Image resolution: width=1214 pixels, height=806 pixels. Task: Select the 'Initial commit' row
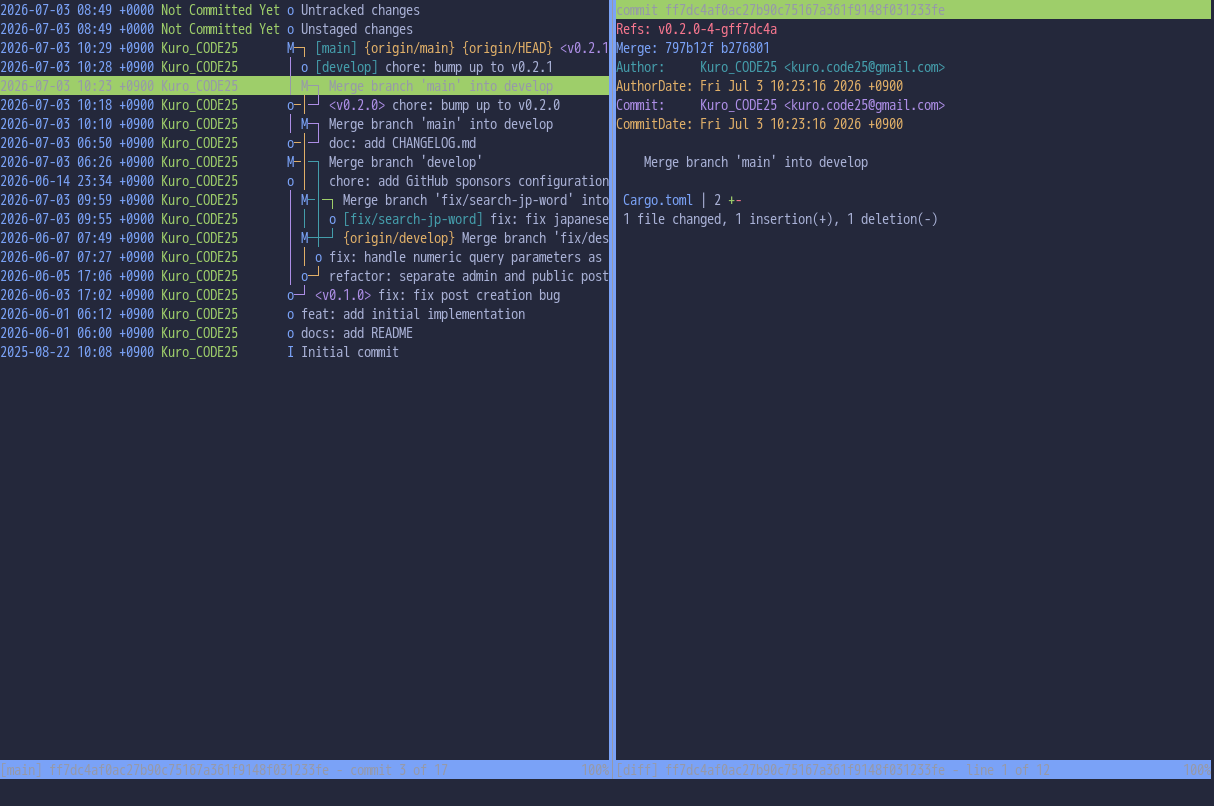pyautogui.click(x=304, y=352)
